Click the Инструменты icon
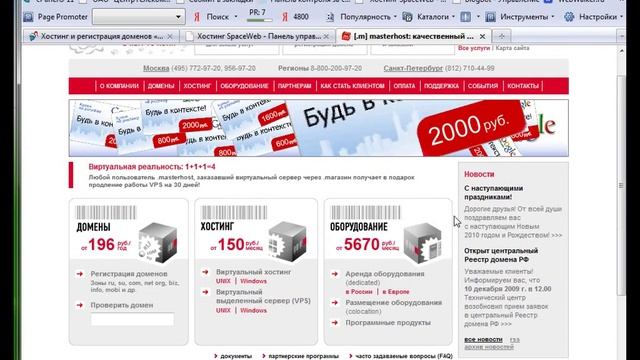640x360 pixels. [x=491, y=17]
